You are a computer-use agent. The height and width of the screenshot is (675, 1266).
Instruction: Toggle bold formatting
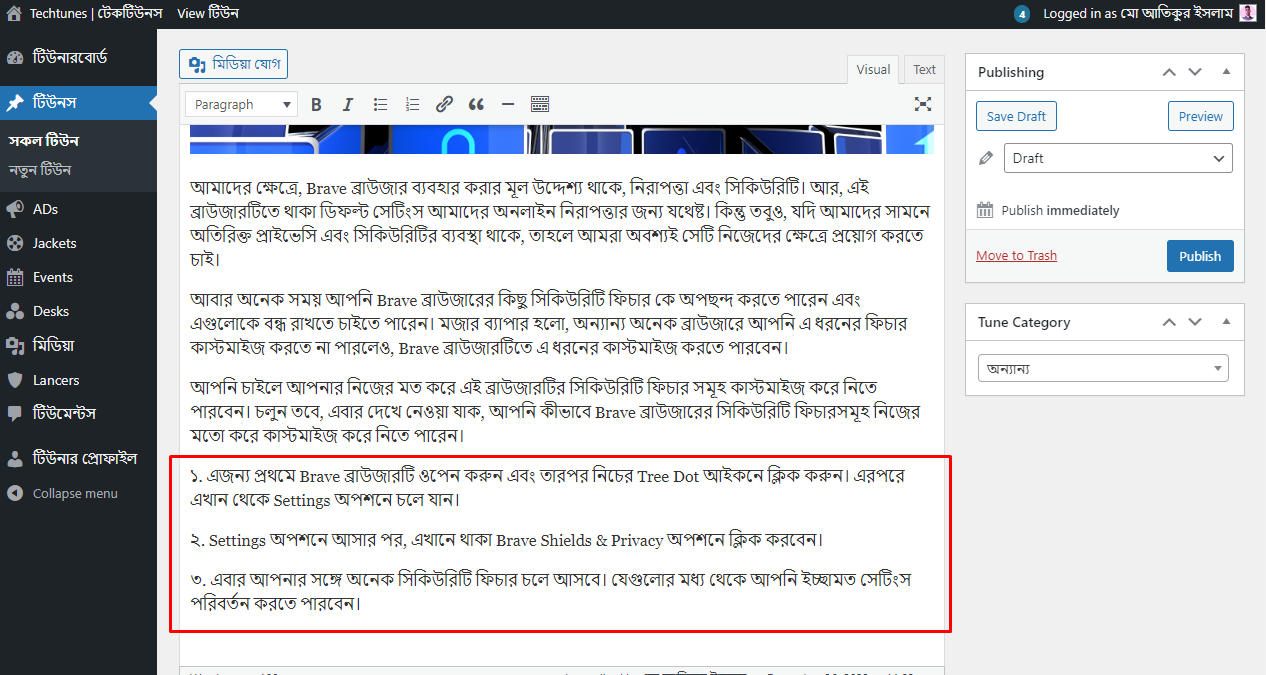(x=316, y=103)
